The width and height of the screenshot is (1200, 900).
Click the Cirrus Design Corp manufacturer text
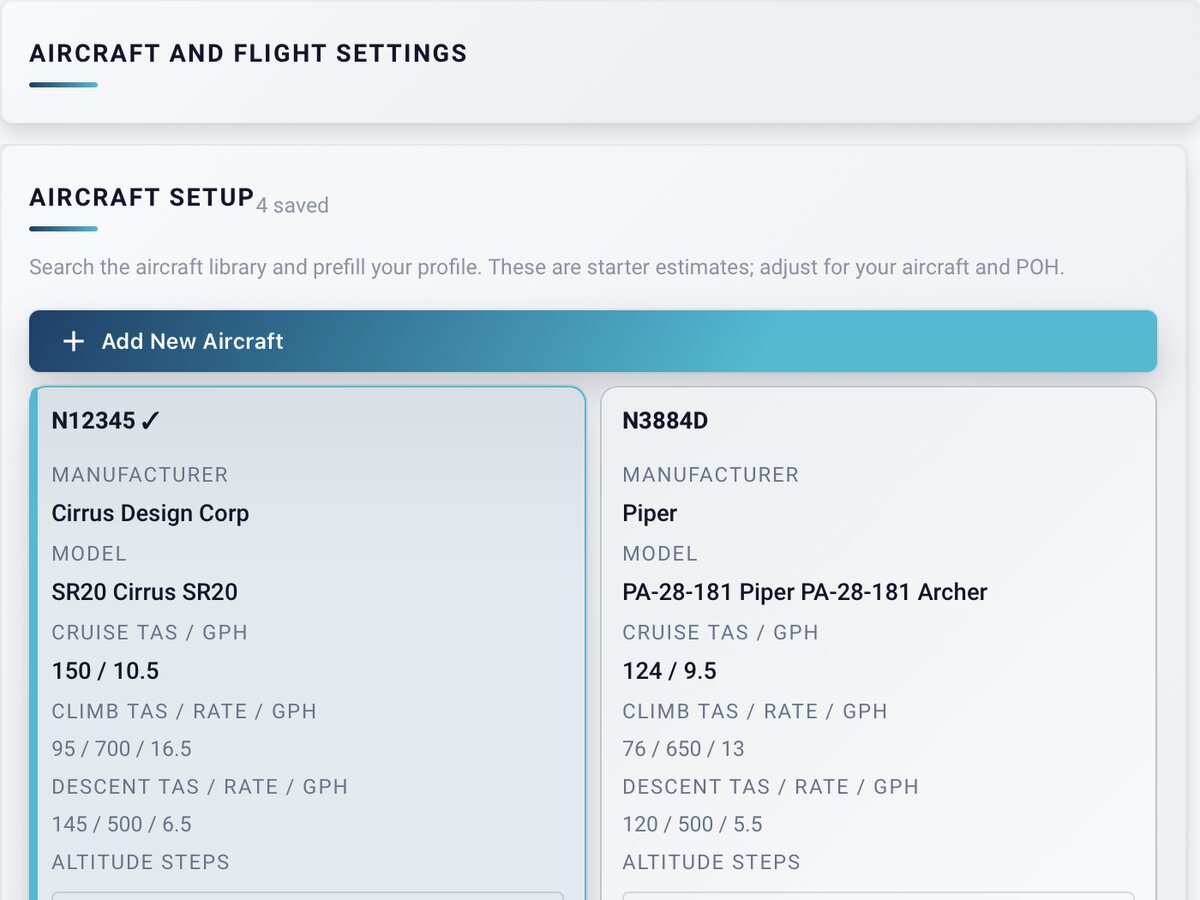pyautogui.click(x=150, y=513)
